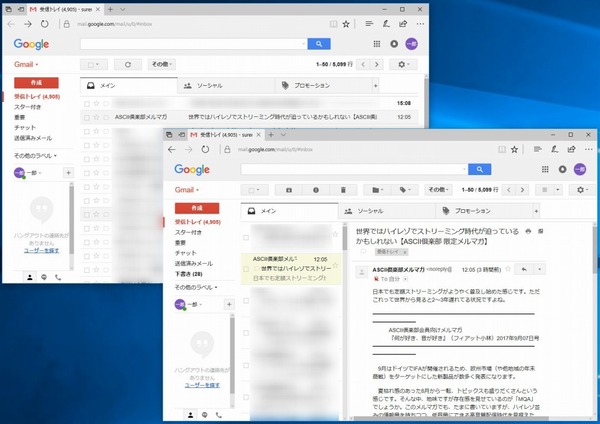Open phone calls icon in front Hangouts panel
This screenshot has height=424, width=600.
click(218, 415)
